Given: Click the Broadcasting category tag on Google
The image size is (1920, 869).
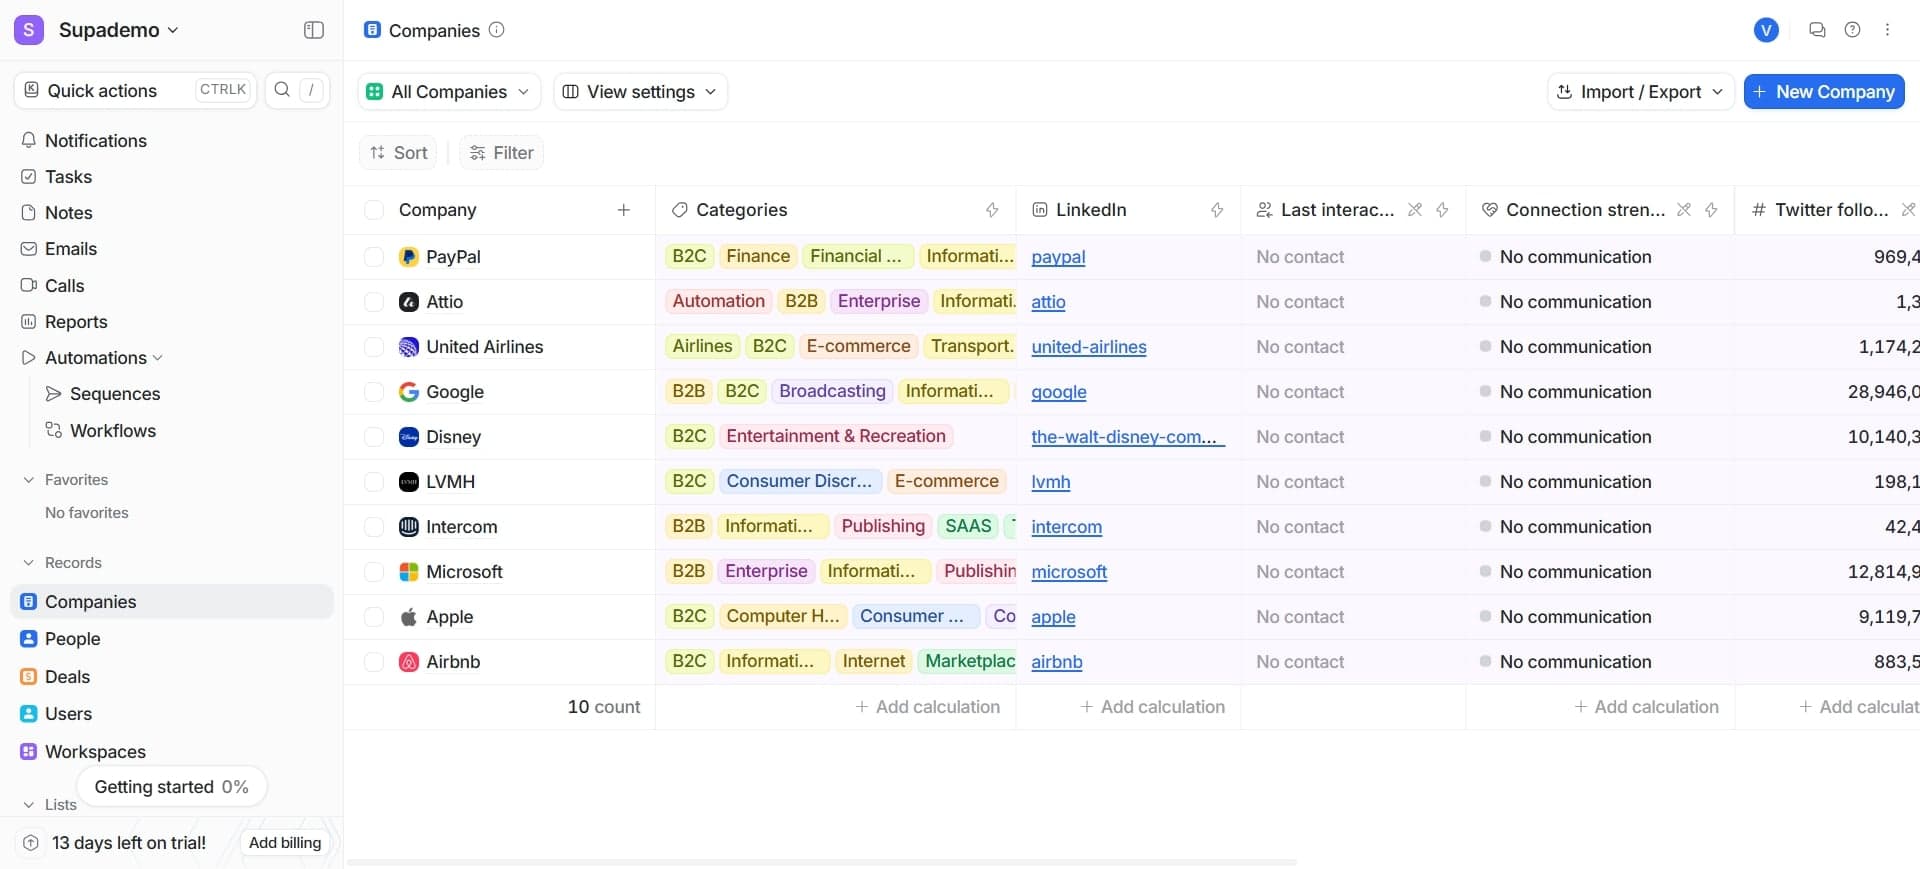Looking at the screenshot, I should pos(832,392).
